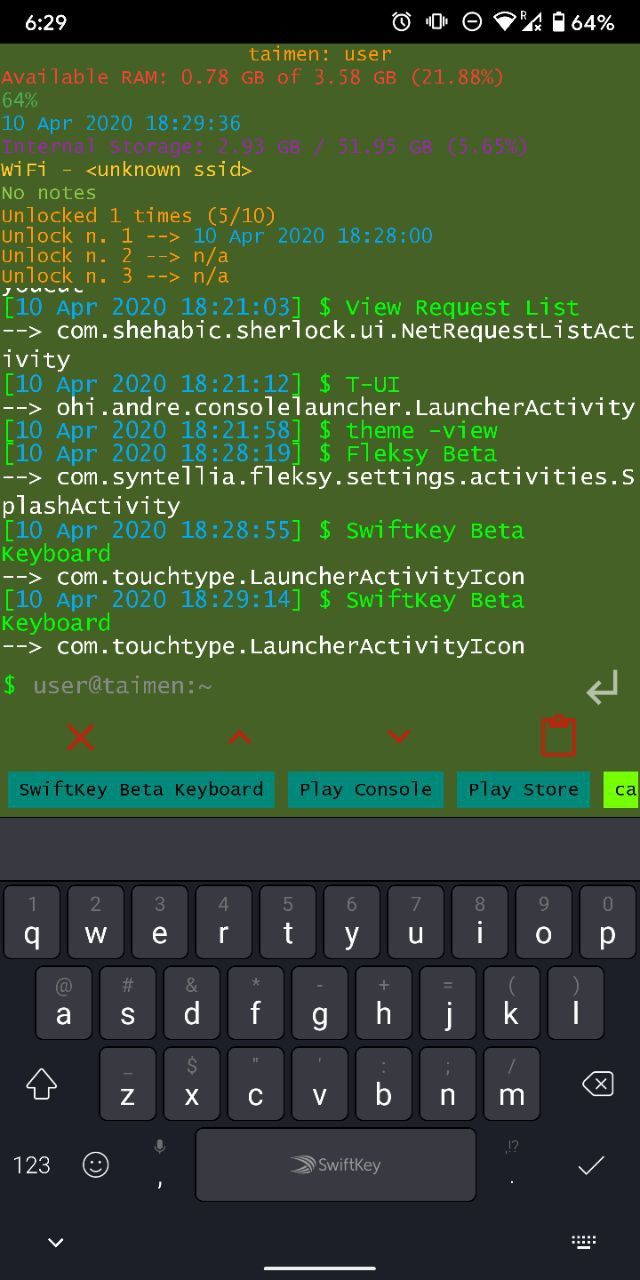Tap the keyboard shift key

[41, 1083]
